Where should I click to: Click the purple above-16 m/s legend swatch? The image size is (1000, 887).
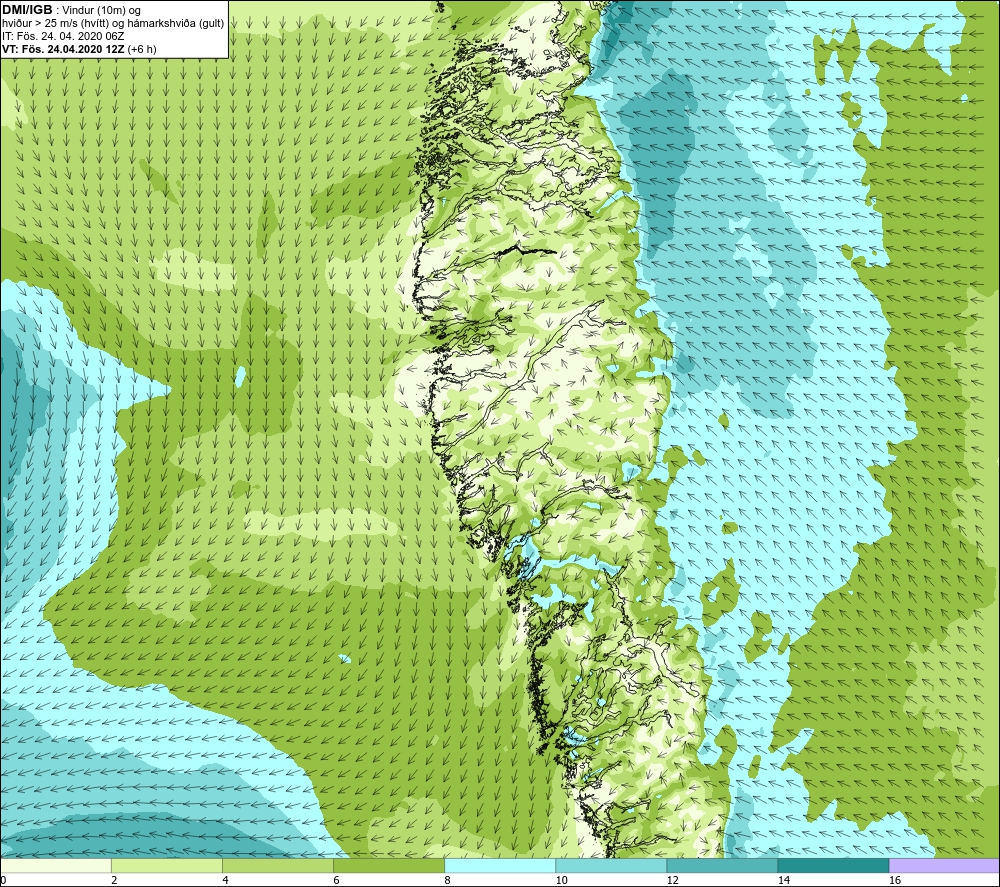tap(944, 865)
